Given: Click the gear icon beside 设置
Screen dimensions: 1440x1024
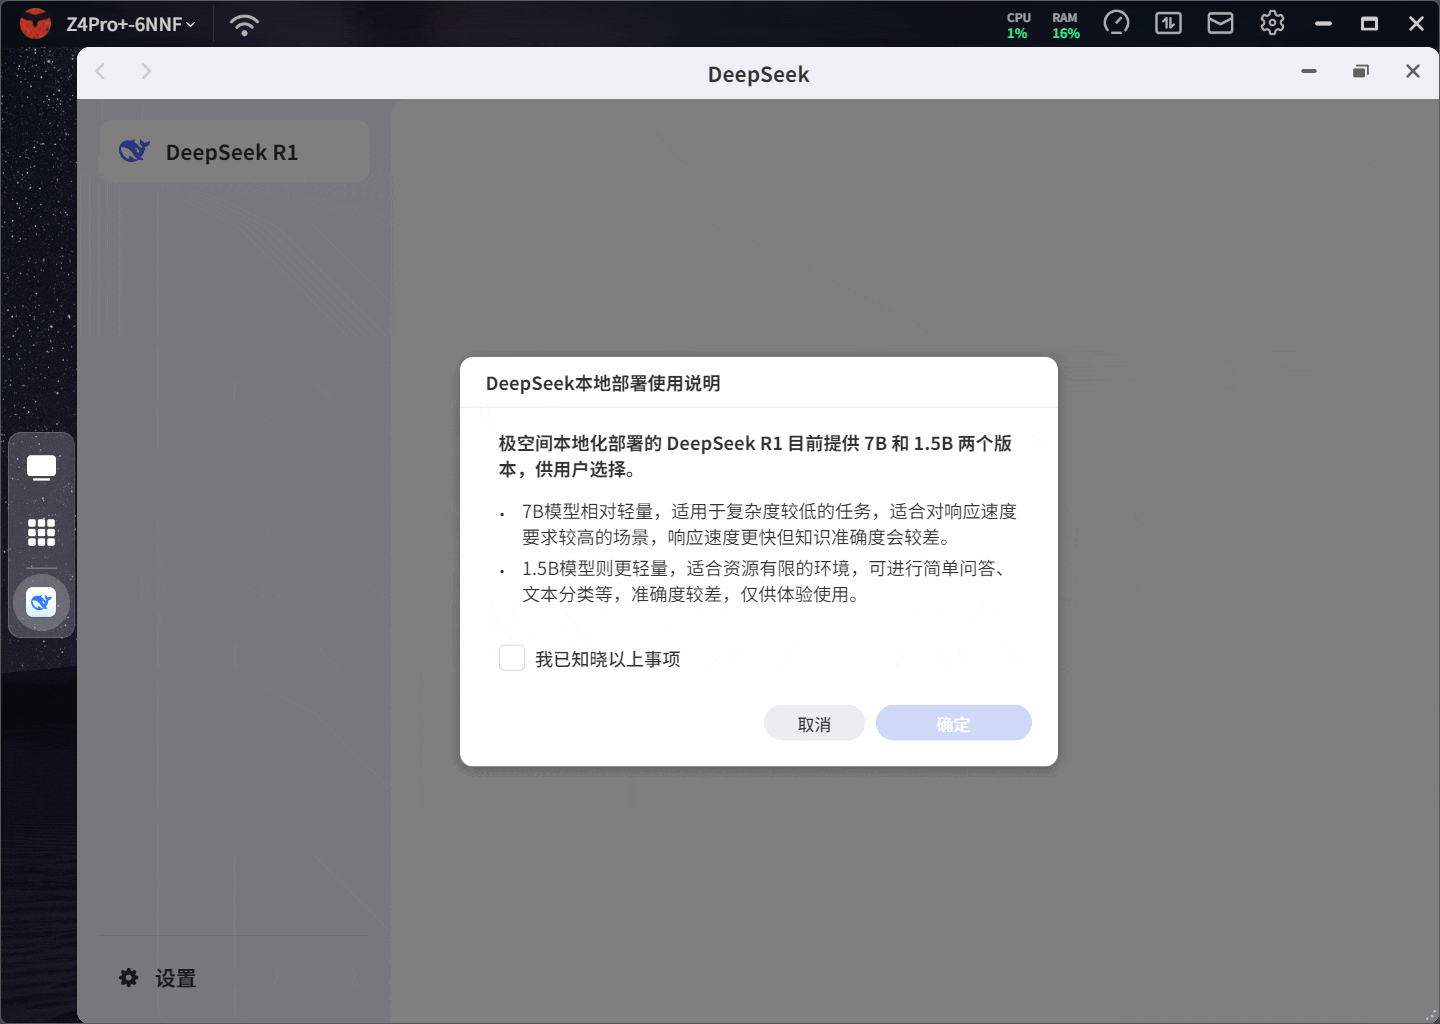Looking at the screenshot, I should (129, 977).
